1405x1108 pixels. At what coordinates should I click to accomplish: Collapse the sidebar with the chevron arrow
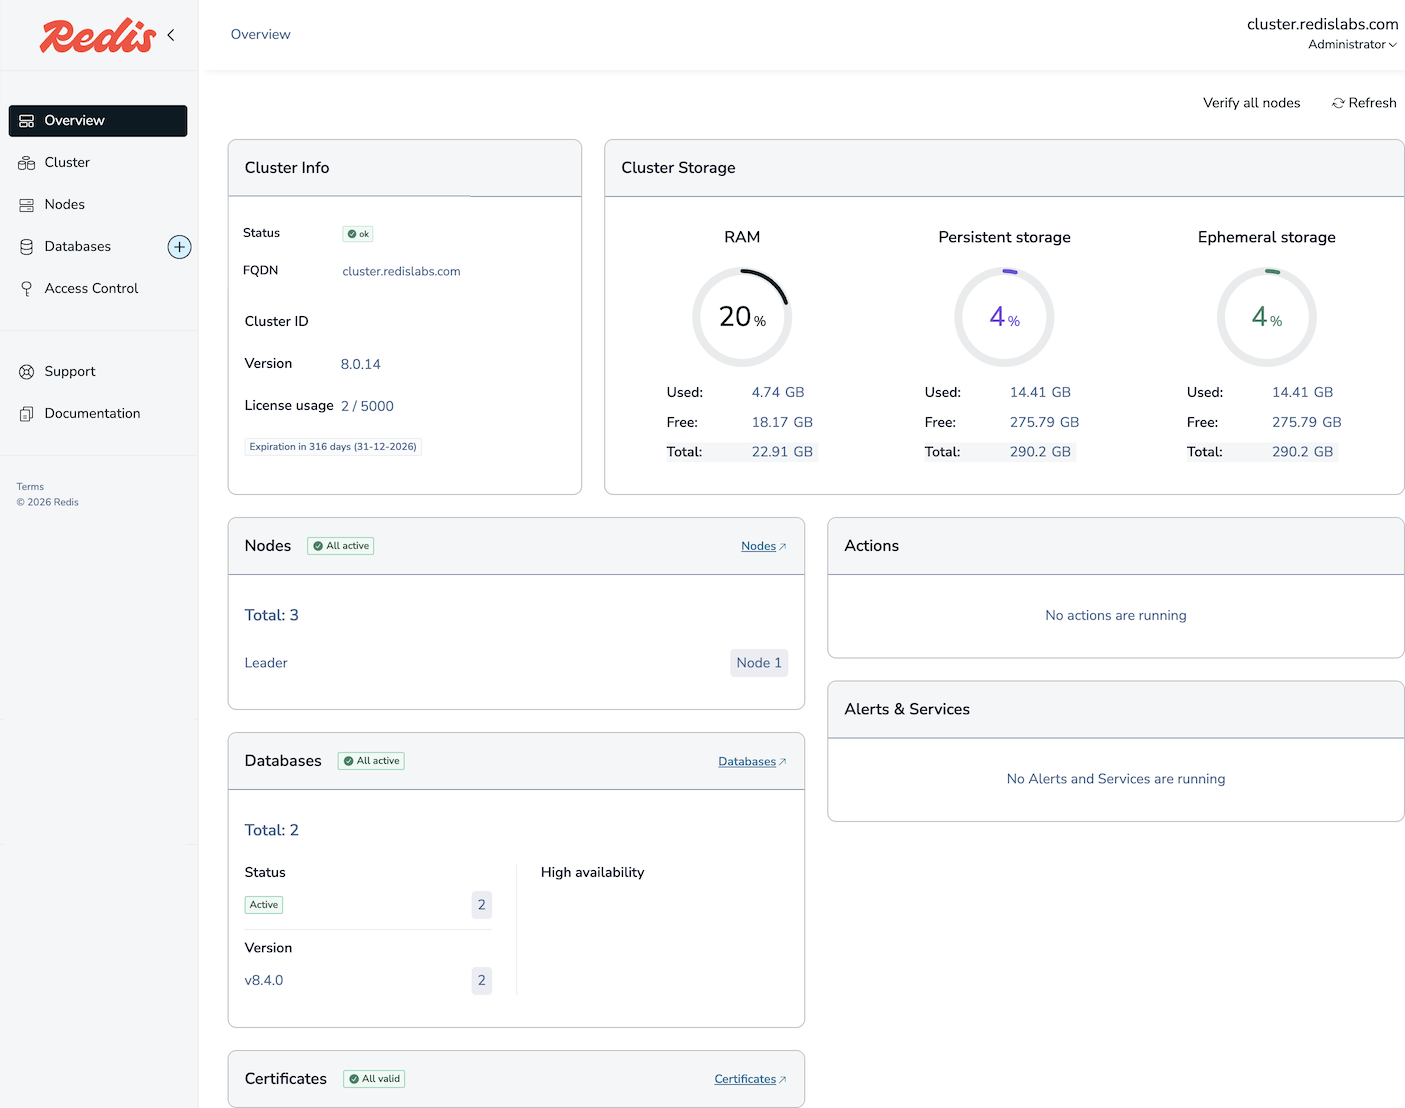[x=171, y=35]
